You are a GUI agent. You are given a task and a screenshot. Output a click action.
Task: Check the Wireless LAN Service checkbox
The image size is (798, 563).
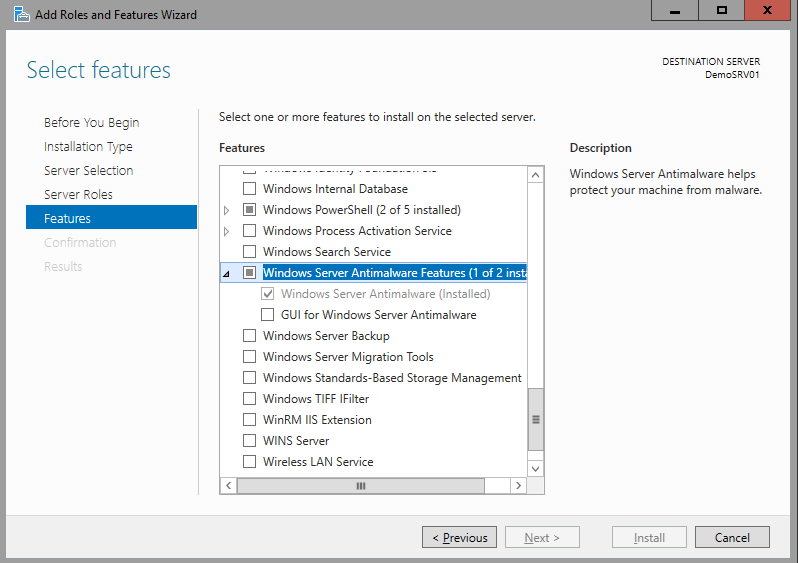pyautogui.click(x=249, y=461)
